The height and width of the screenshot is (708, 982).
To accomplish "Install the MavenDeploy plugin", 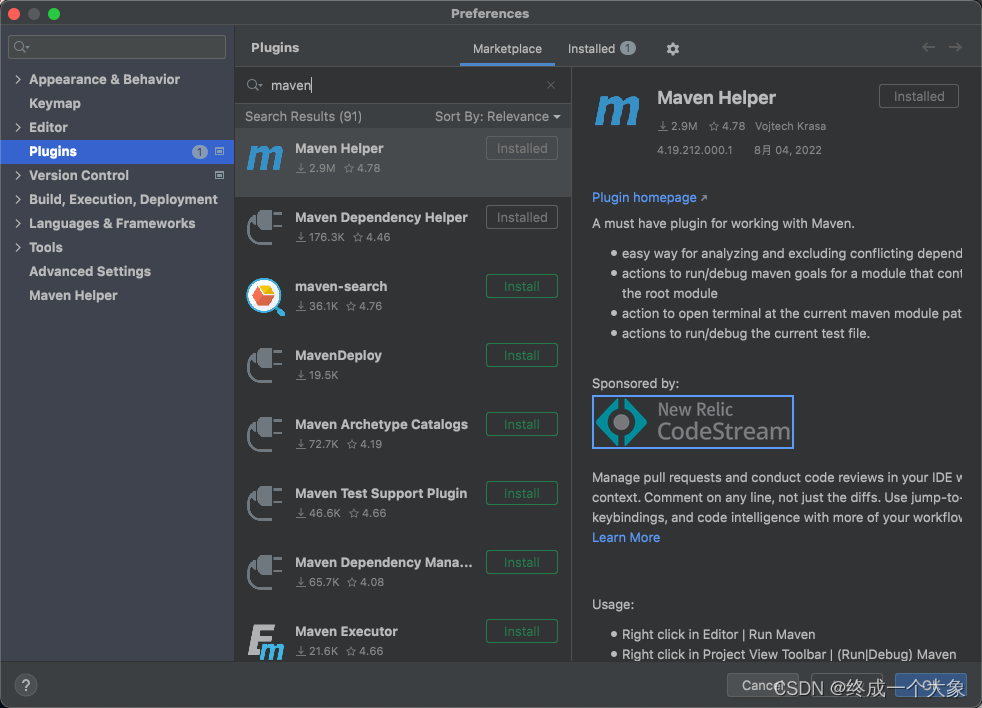I will point(522,355).
